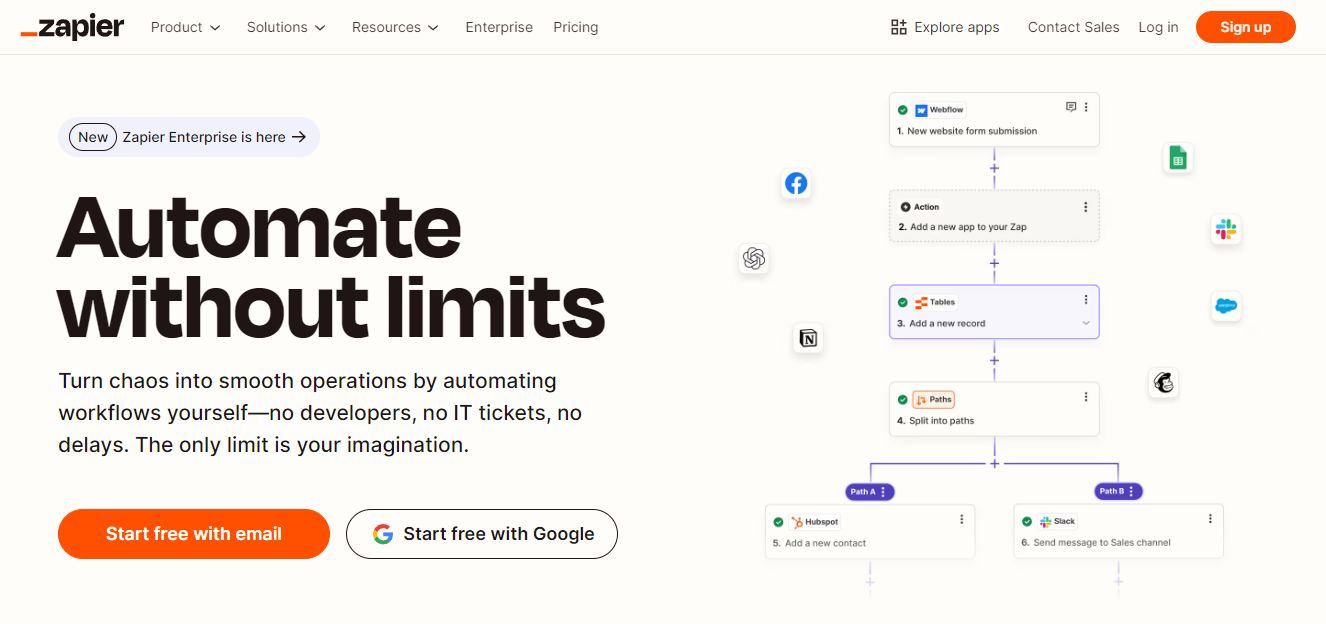The height and width of the screenshot is (624, 1326).
Task: Click the Action badge in step 2
Action: [x=920, y=207]
